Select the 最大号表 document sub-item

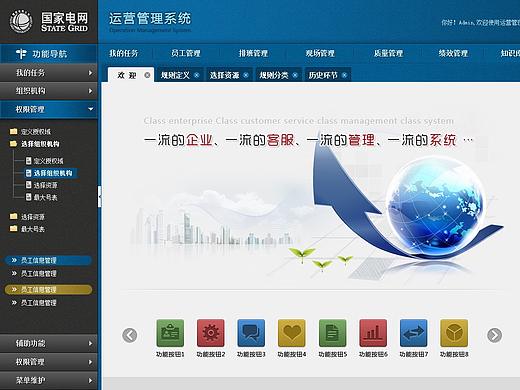click(42, 197)
